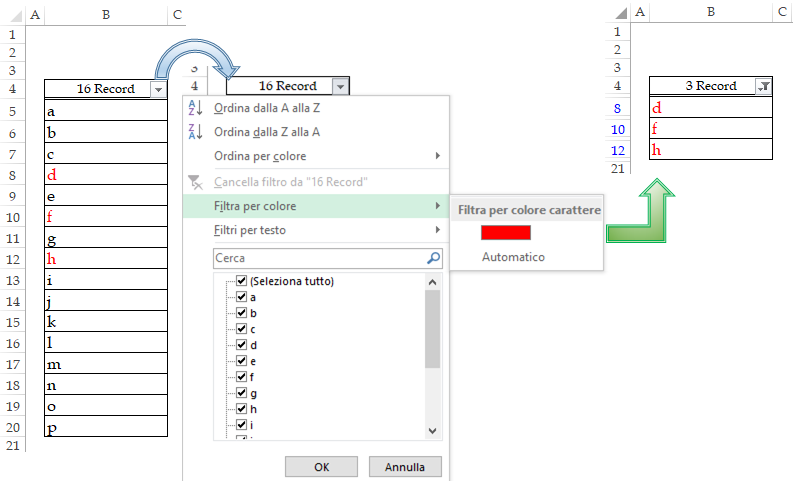
Task: Click cell m in left sheet
Action: pyautogui.click(x=106, y=364)
